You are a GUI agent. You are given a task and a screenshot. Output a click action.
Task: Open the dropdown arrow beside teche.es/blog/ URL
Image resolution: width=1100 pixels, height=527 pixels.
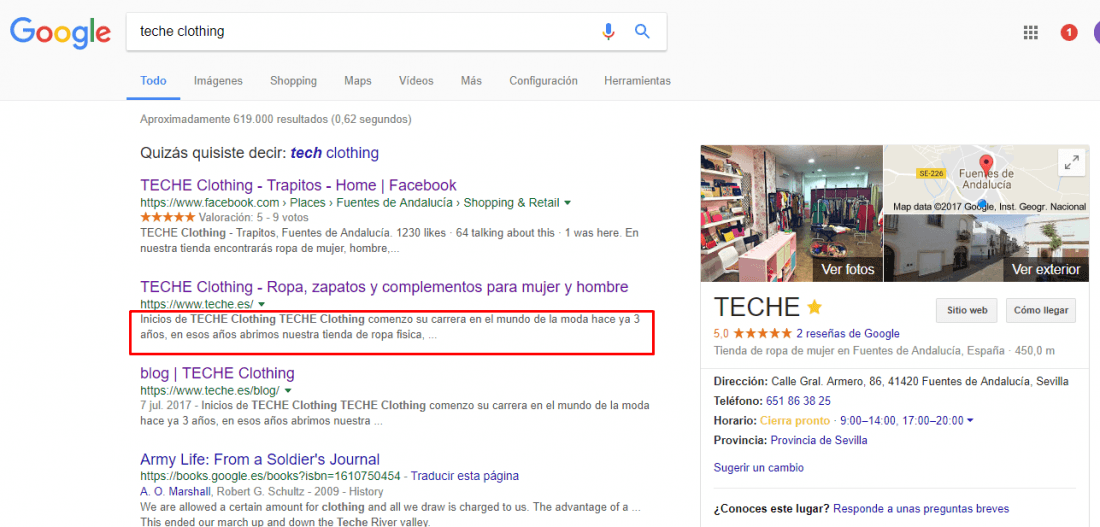click(288, 390)
